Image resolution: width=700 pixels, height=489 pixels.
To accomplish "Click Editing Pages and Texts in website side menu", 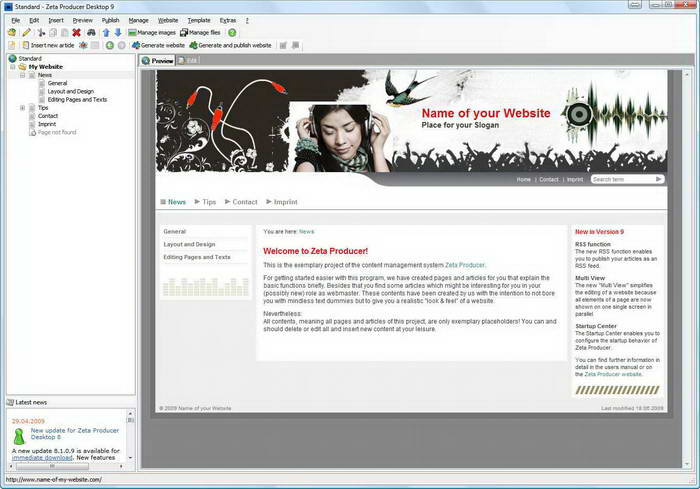I will [197, 257].
